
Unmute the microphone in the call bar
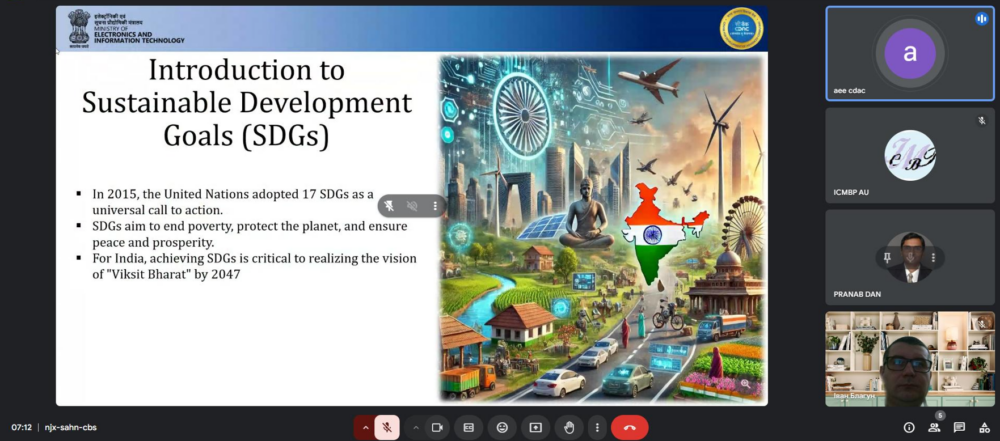386,427
